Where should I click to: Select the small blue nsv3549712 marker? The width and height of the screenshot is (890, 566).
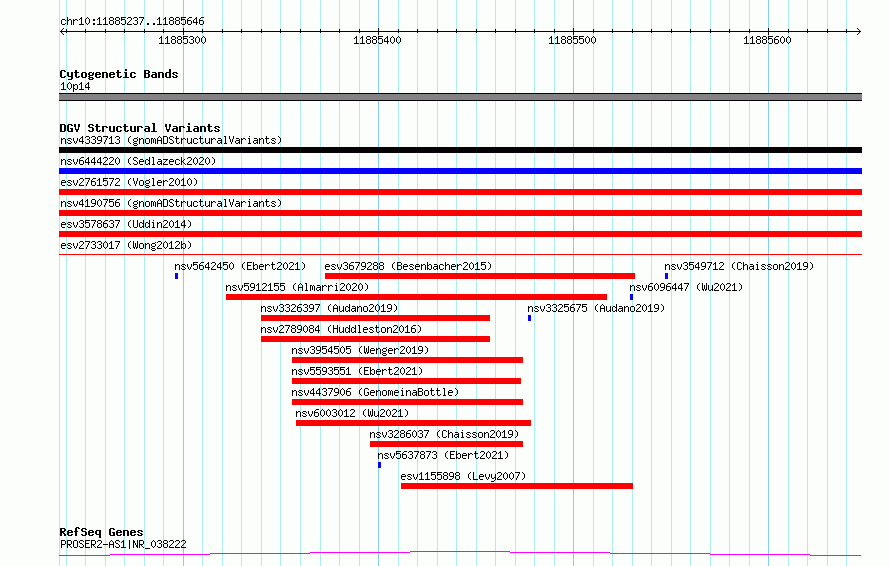pyautogui.click(x=666, y=276)
